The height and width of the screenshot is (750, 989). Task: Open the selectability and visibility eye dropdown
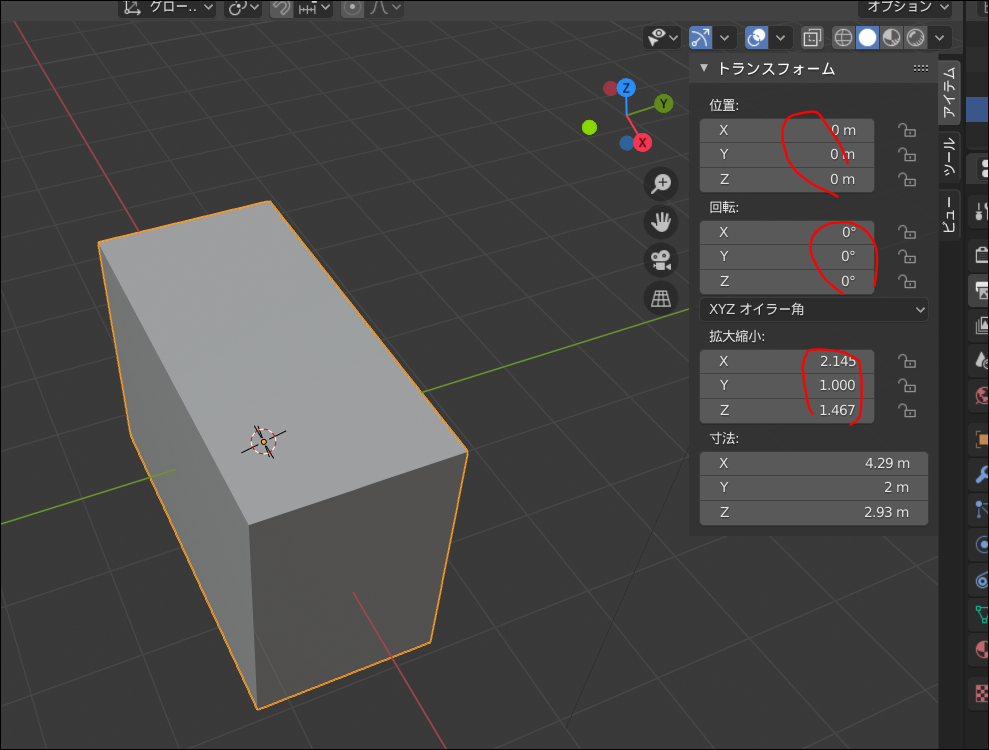(662, 38)
